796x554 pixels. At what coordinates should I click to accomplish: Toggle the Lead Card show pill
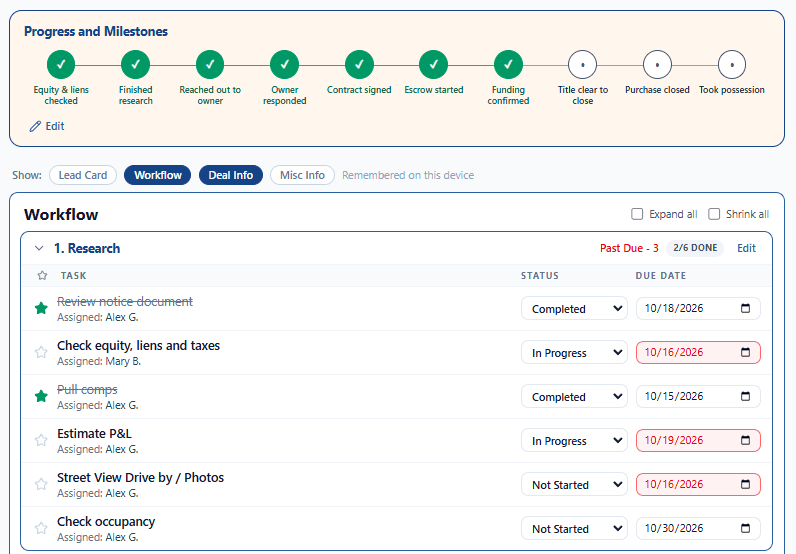(83, 175)
